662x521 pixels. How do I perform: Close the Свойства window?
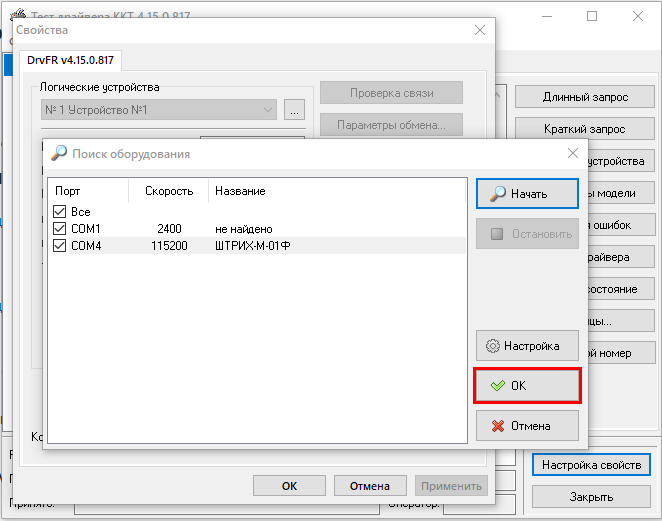pyautogui.click(x=479, y=30)
